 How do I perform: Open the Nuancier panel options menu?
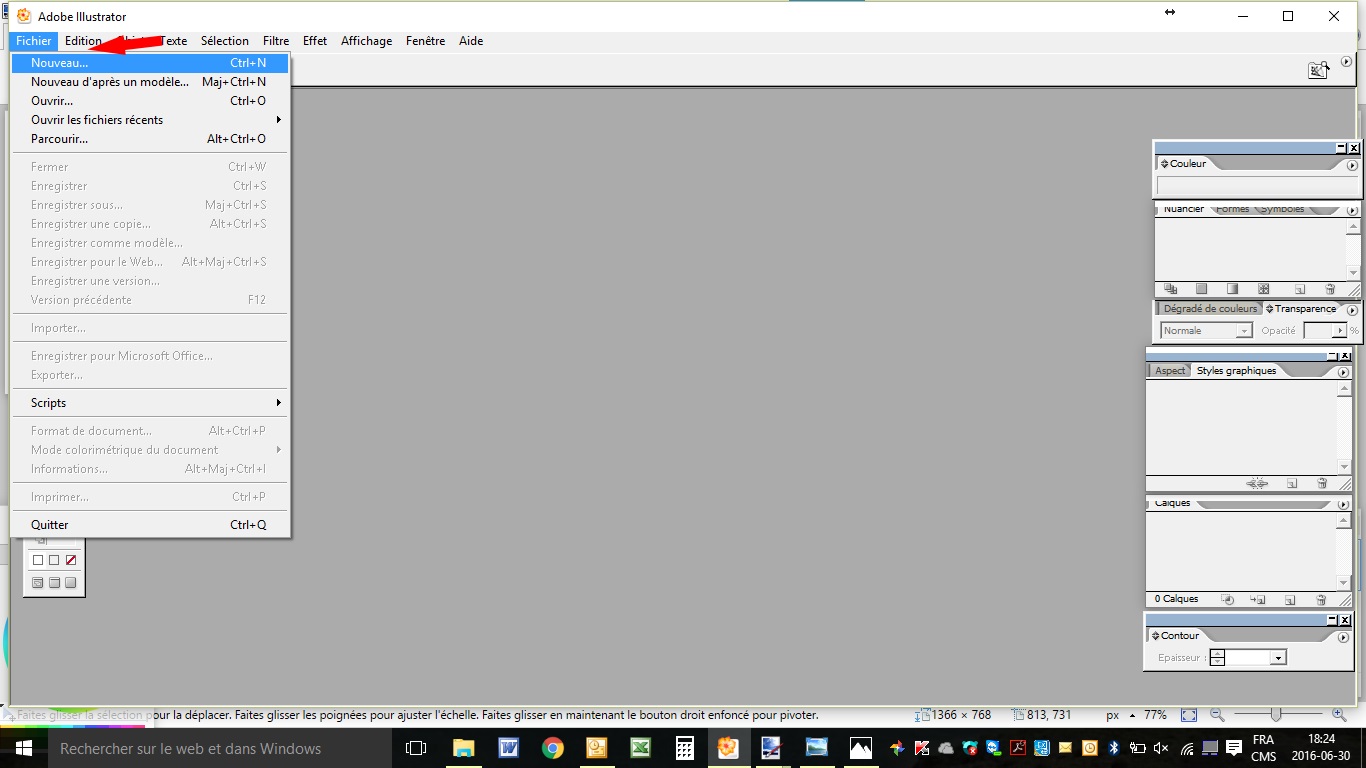[1352, 210]
